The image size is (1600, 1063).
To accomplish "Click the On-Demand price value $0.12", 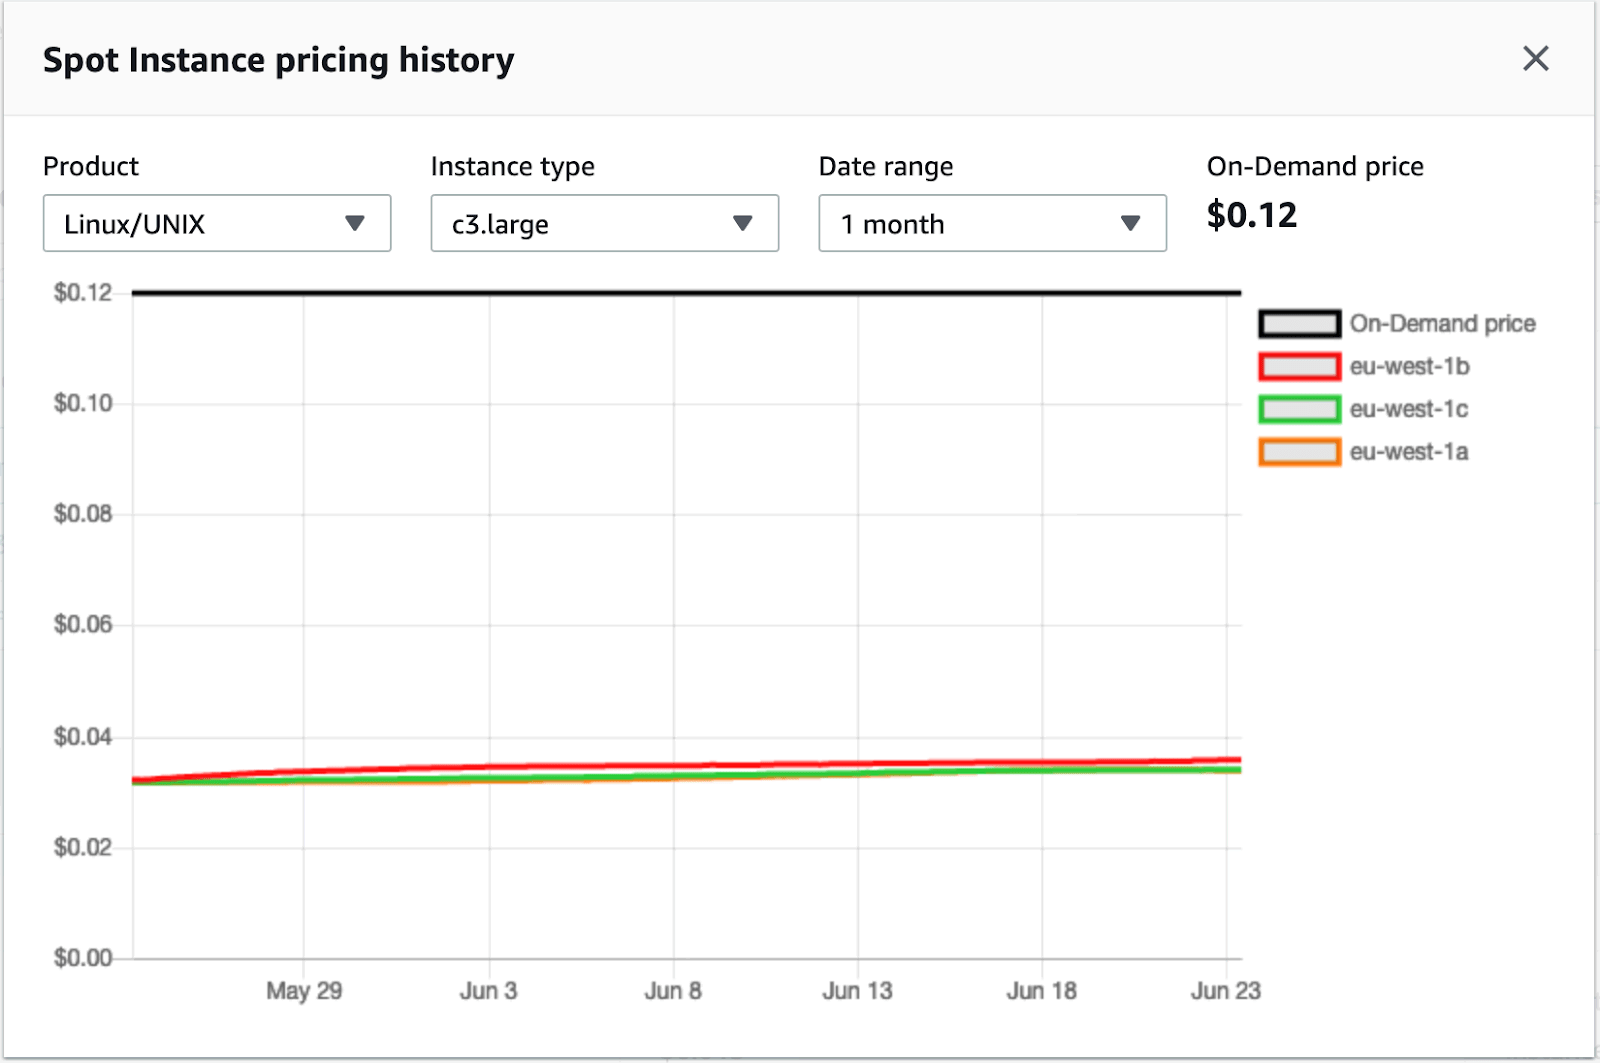I will click(1251, 215).
